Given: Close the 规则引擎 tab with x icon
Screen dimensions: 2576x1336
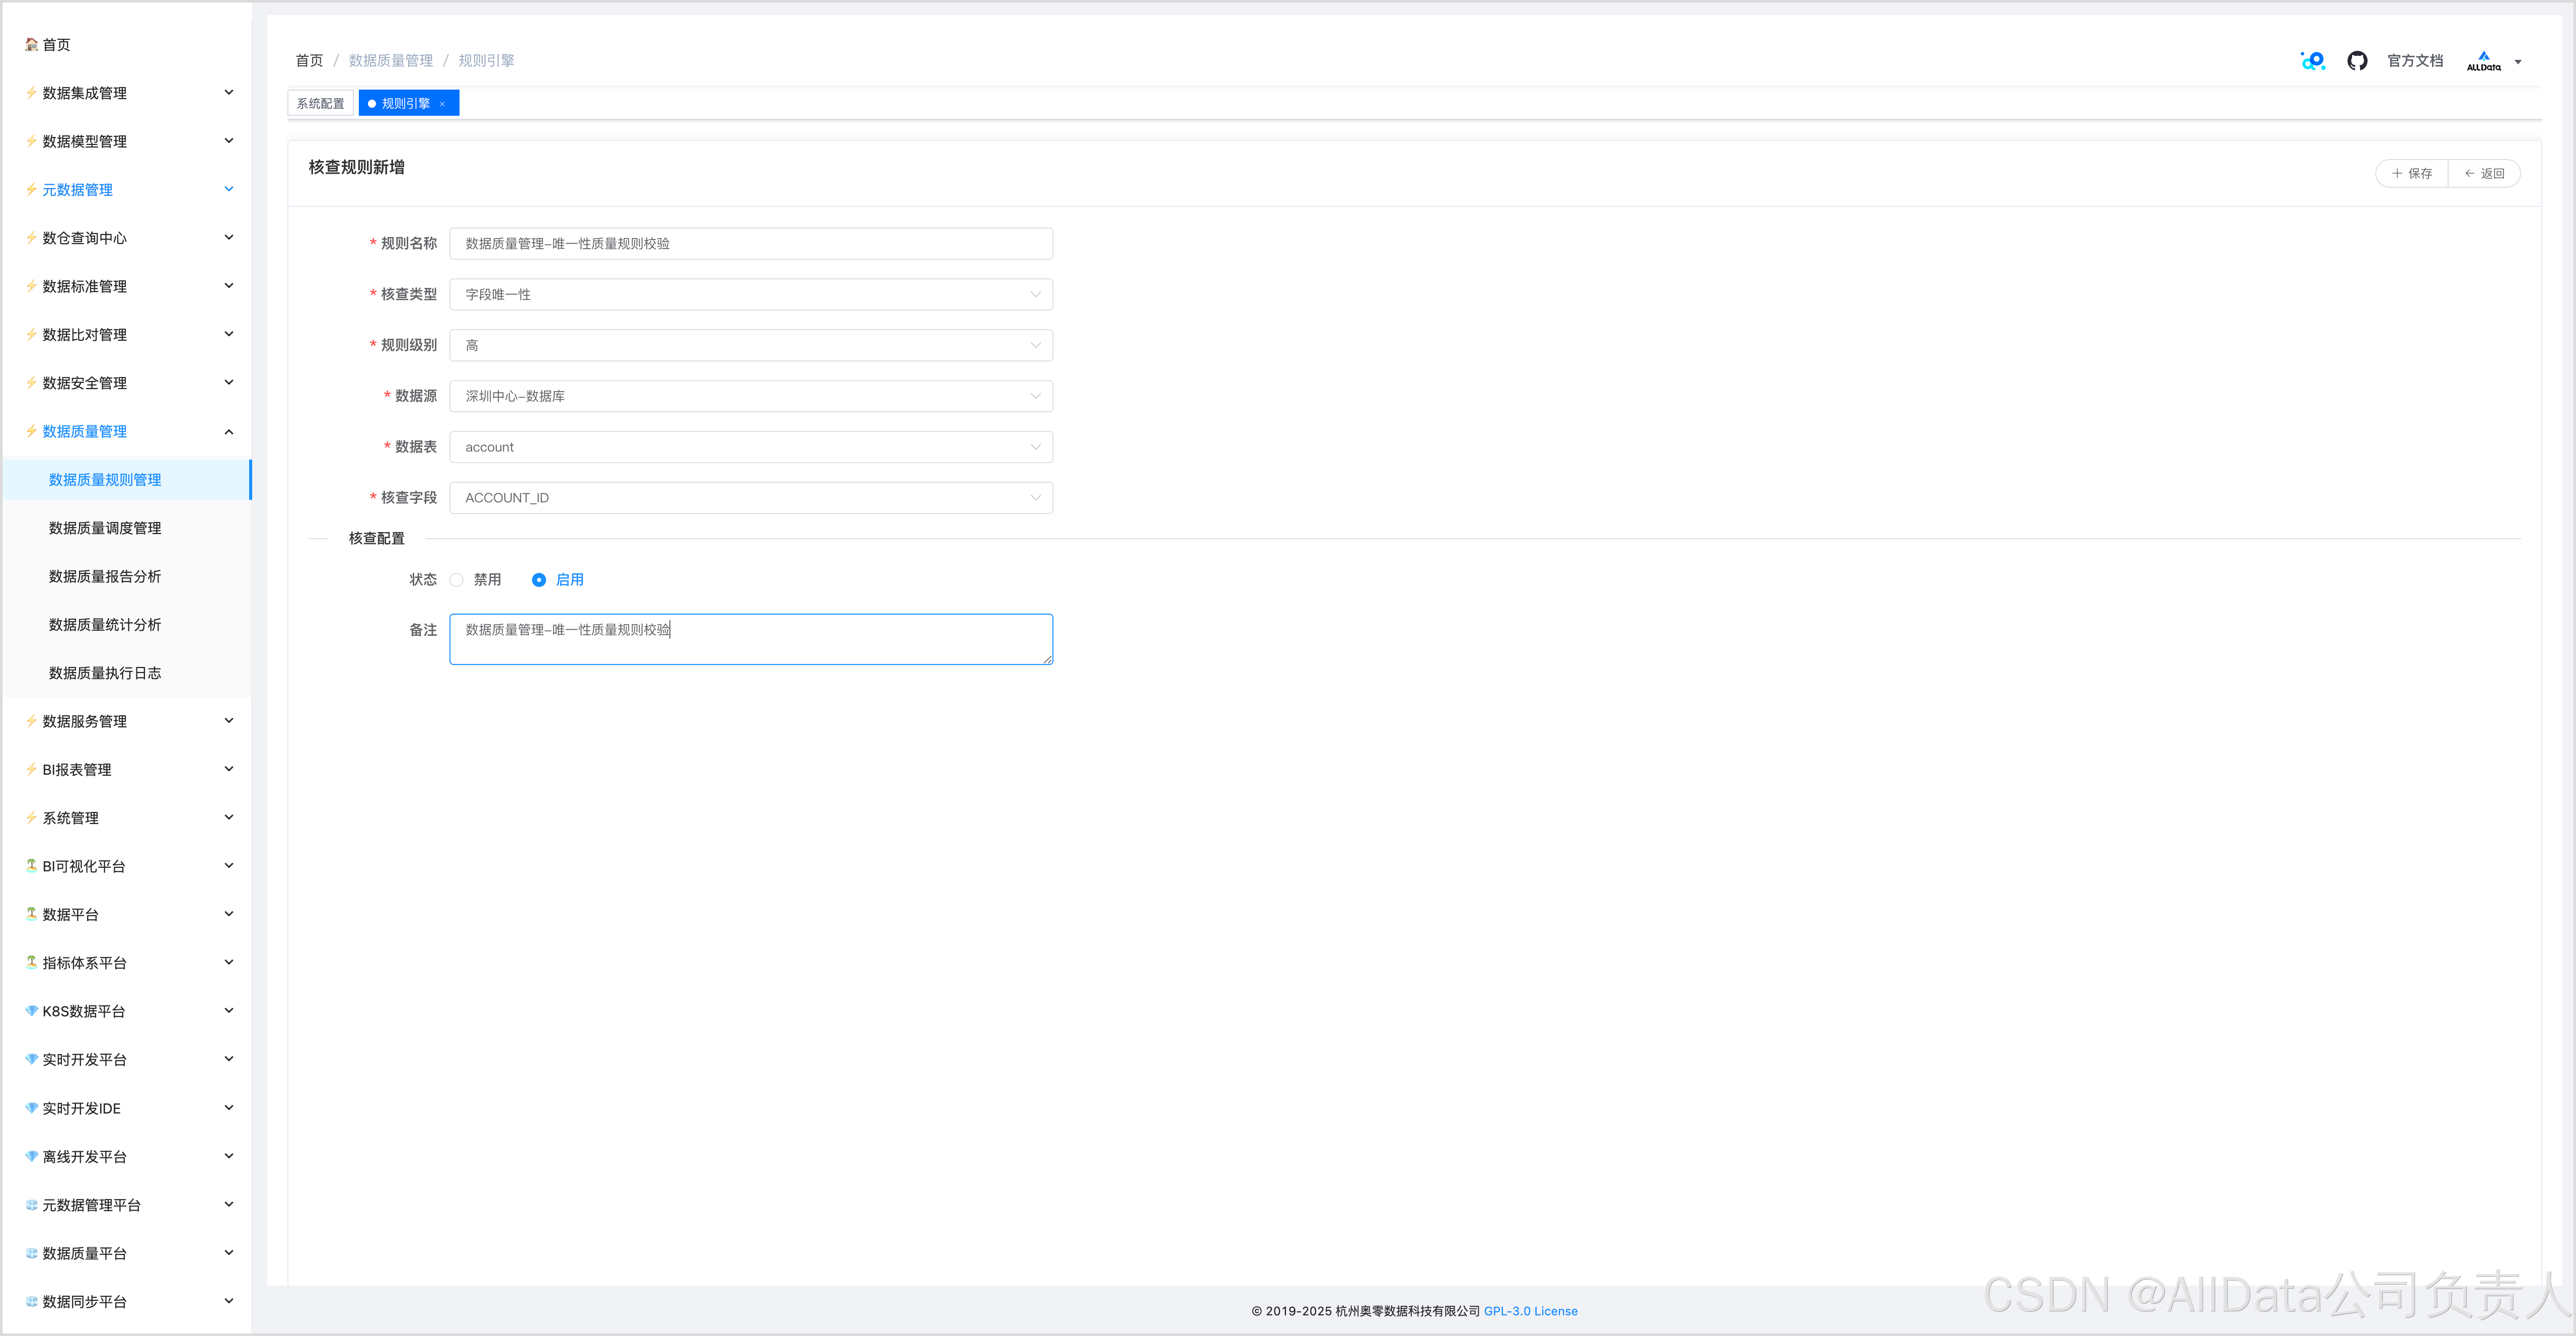Looking at the screenshot, I should [x=442, y=104].
